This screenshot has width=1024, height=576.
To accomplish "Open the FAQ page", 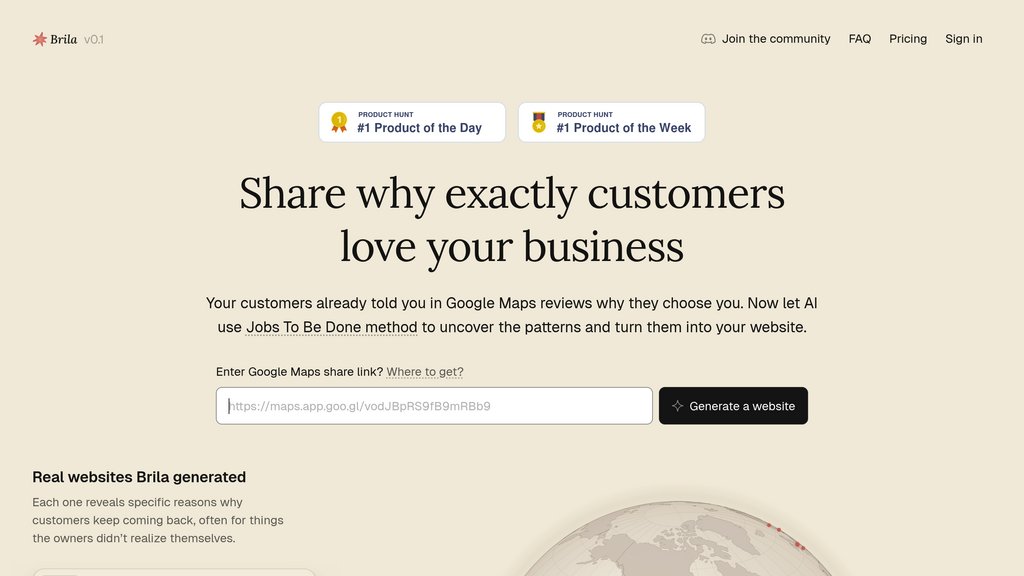I will pos(860,39).
